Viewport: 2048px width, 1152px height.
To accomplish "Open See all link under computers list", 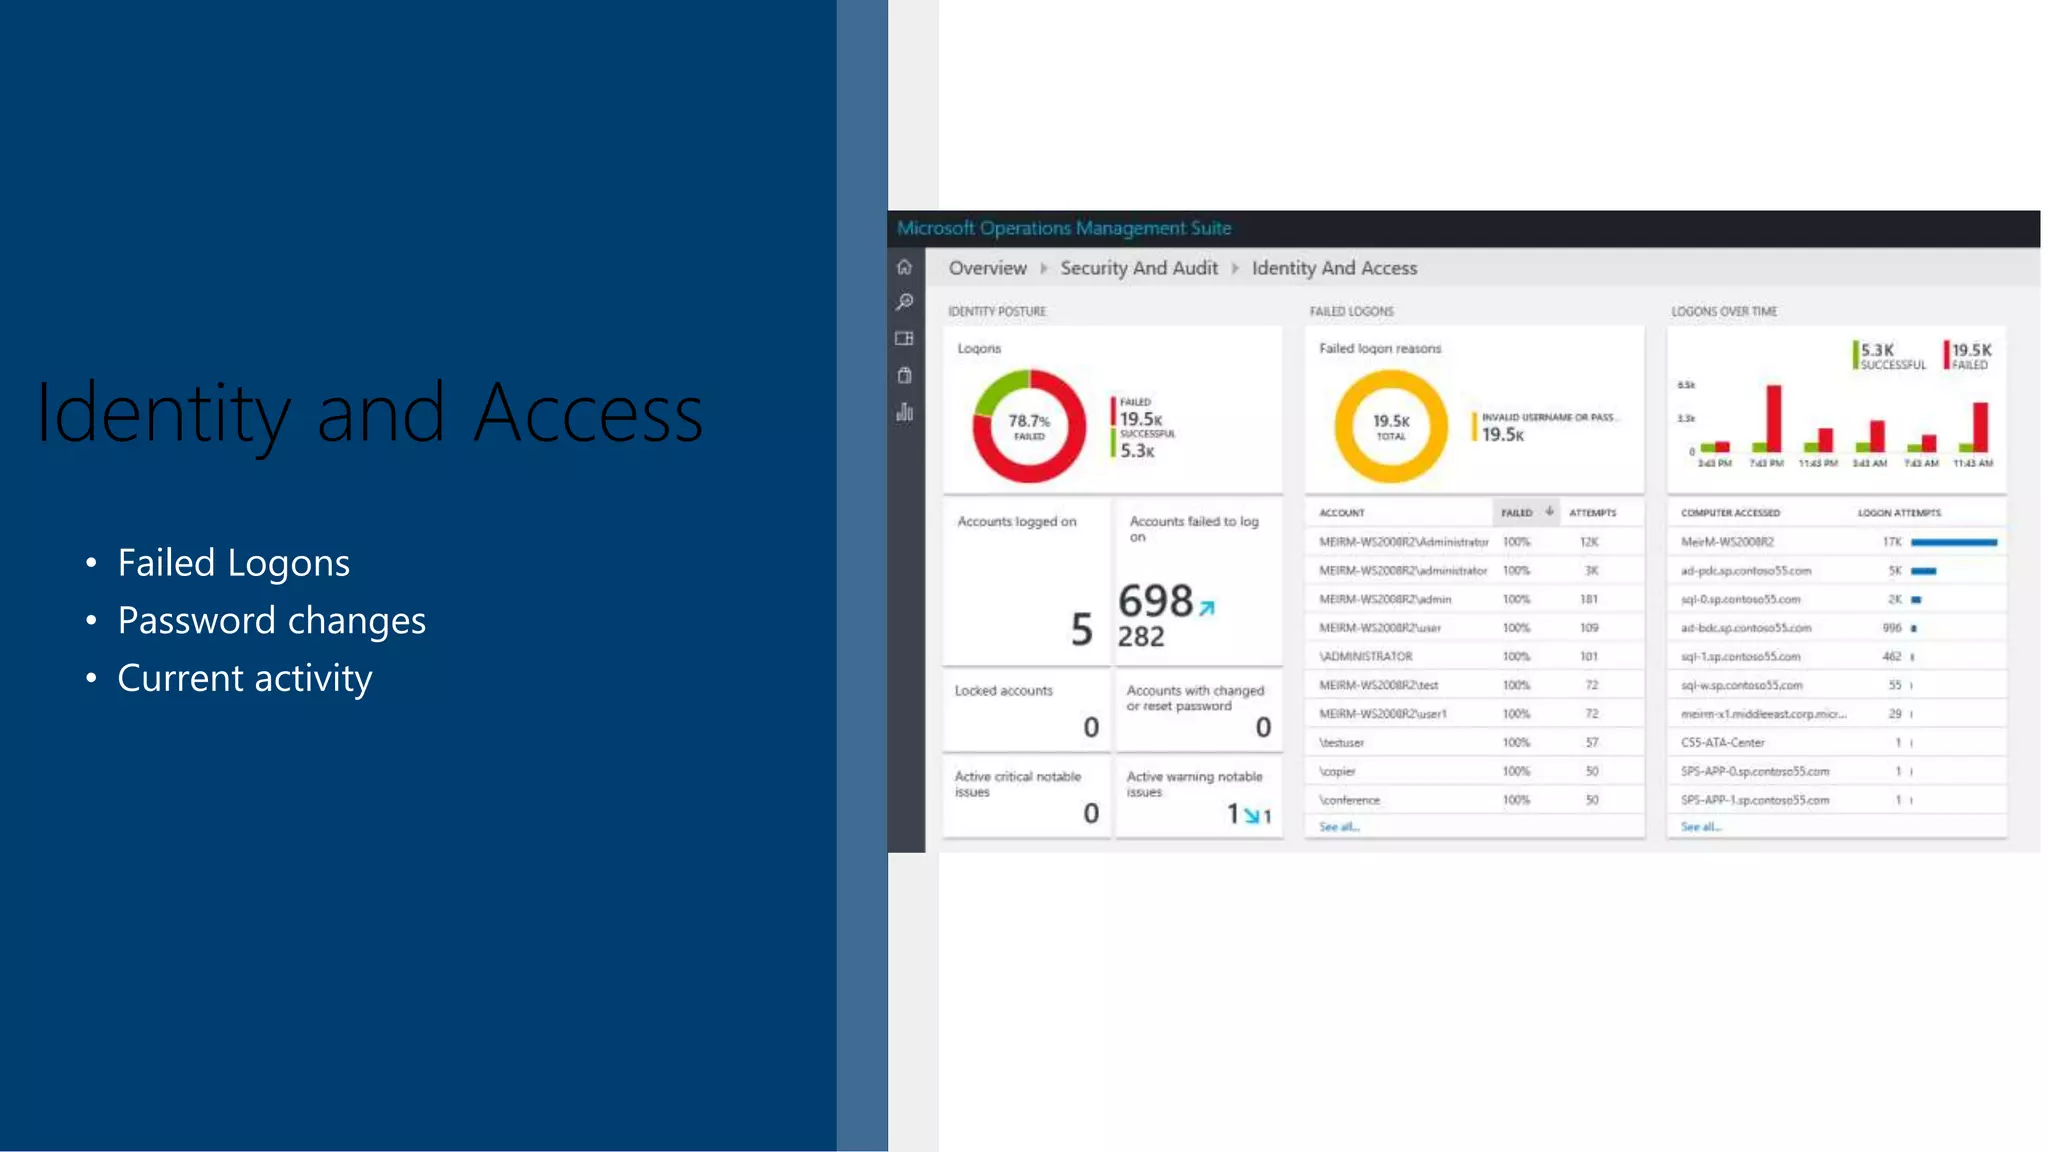I will 1700,827.
